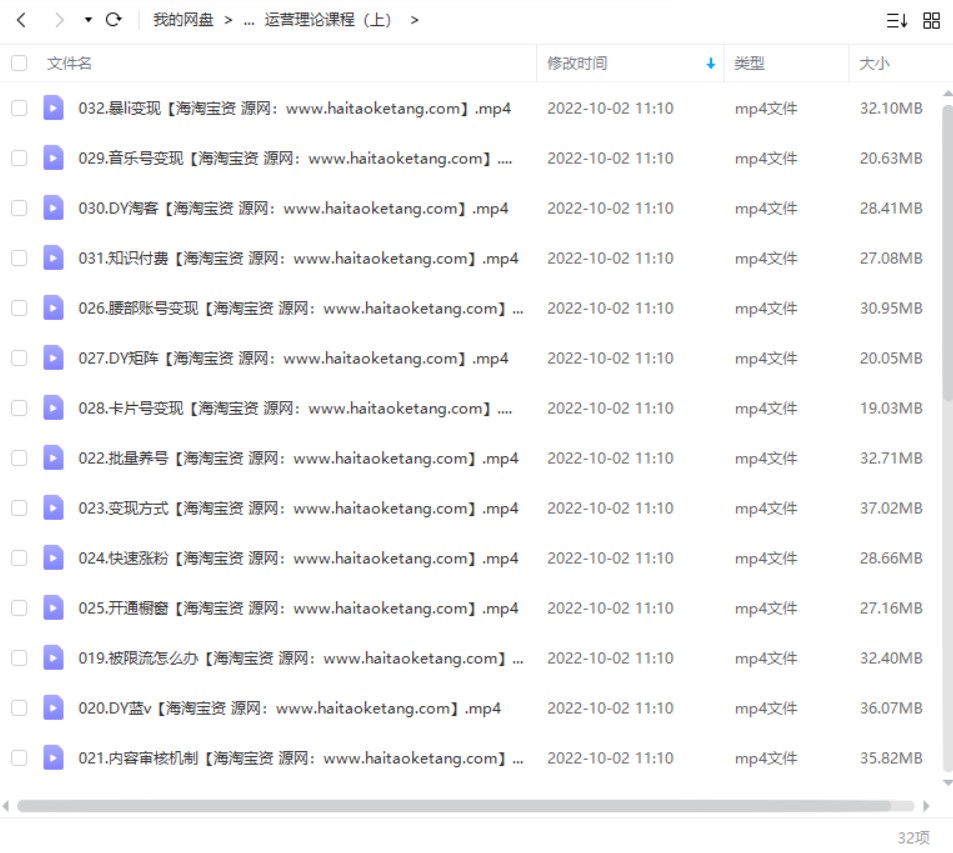Click the vertical scrollbar down arrow
The image size is (953, 853).
point(948,783)
